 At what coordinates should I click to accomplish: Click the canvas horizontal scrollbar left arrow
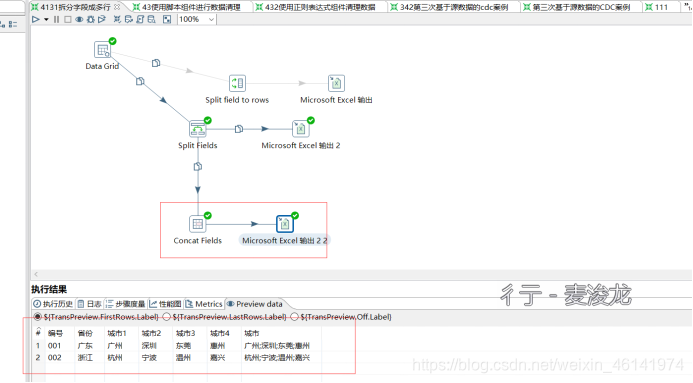pyautogui.click(x=36, y=274)
